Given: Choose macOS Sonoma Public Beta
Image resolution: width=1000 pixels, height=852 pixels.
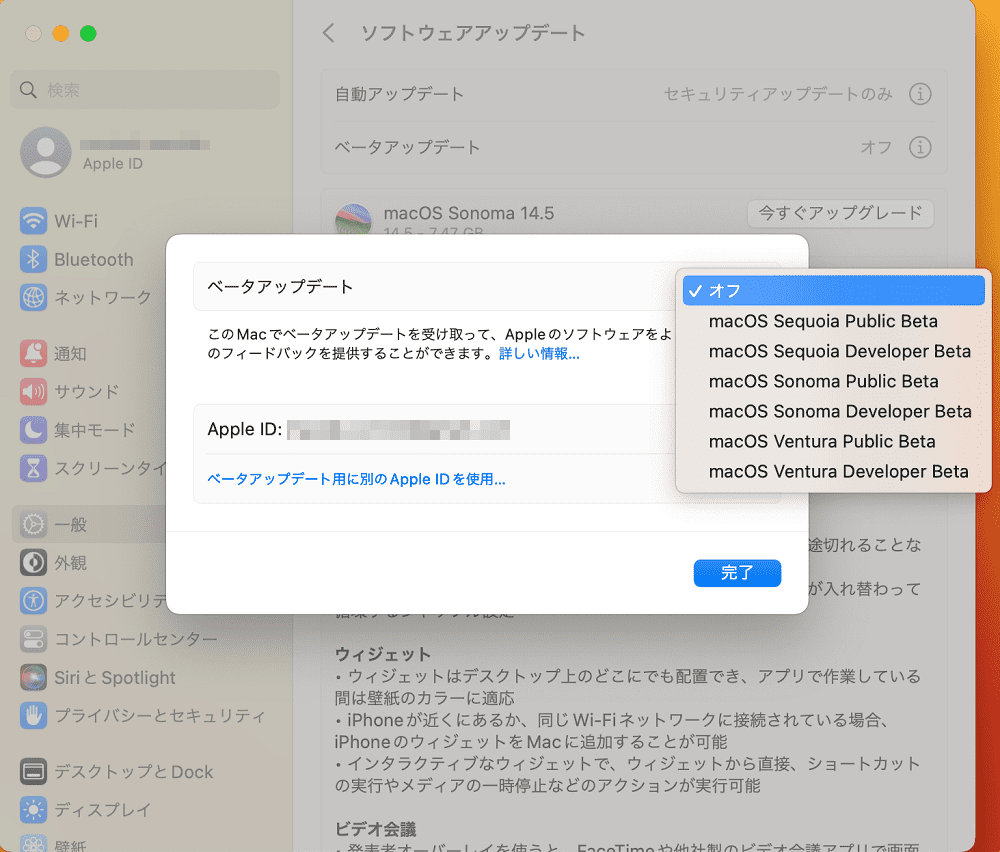Looking at the screenshot, I should pos(823,381).
